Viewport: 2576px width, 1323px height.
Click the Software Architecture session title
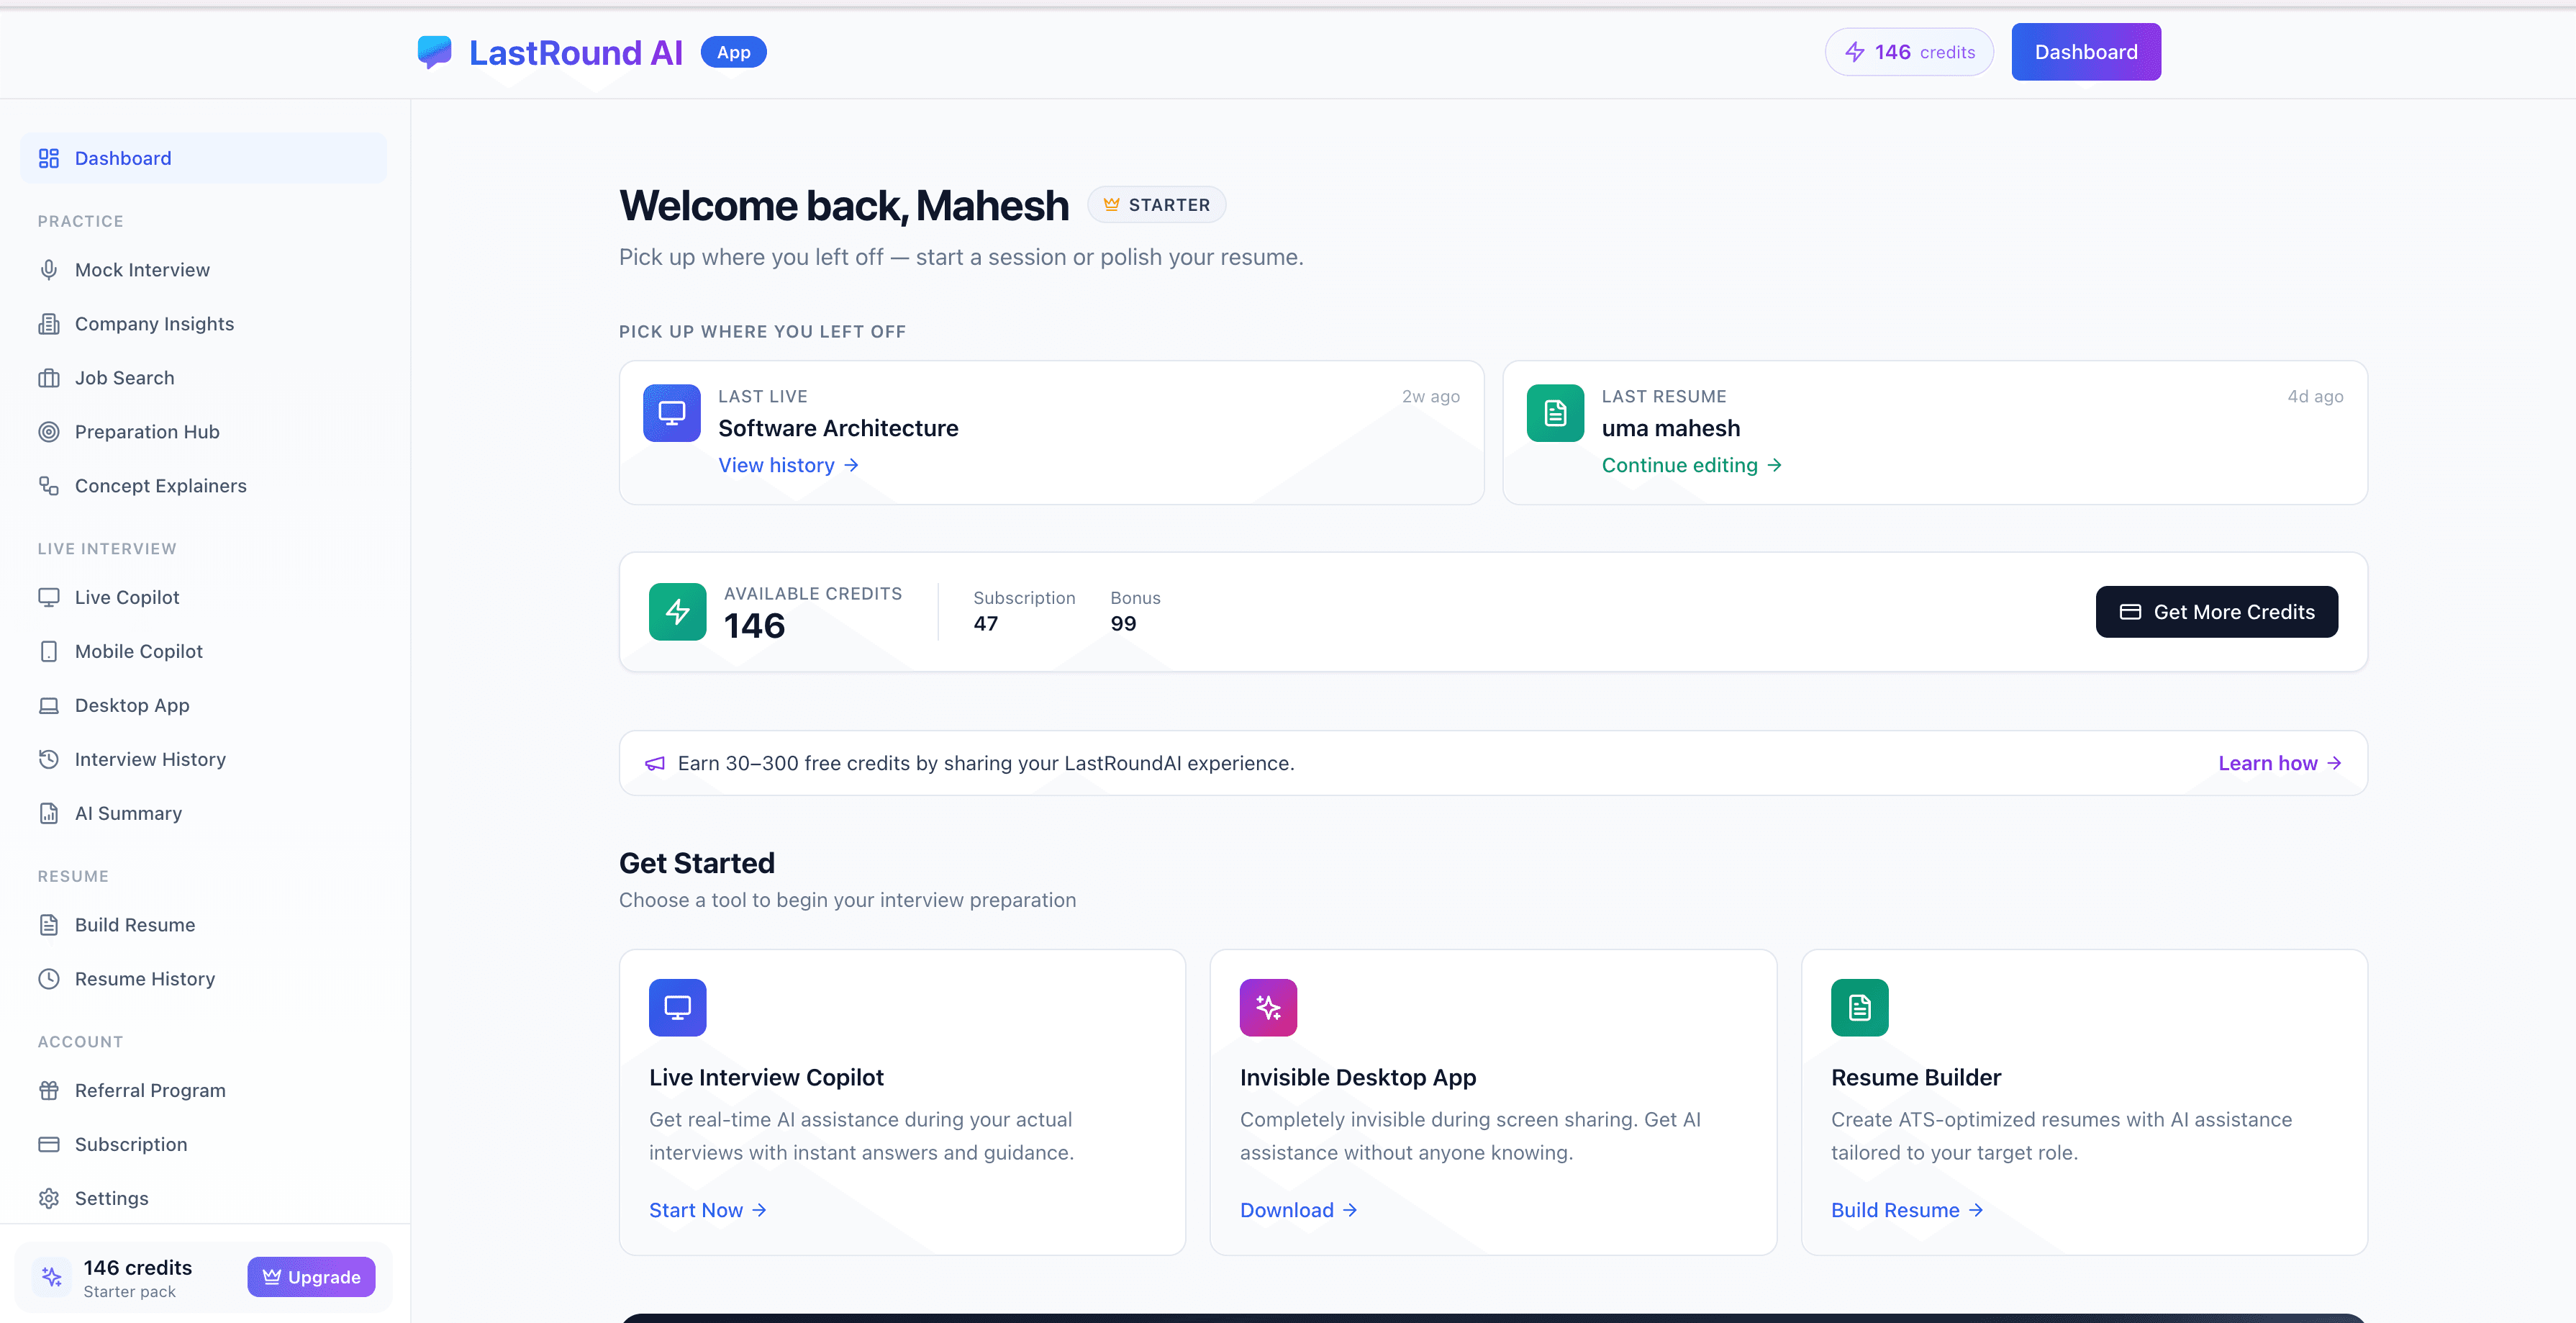click(838, 428)
